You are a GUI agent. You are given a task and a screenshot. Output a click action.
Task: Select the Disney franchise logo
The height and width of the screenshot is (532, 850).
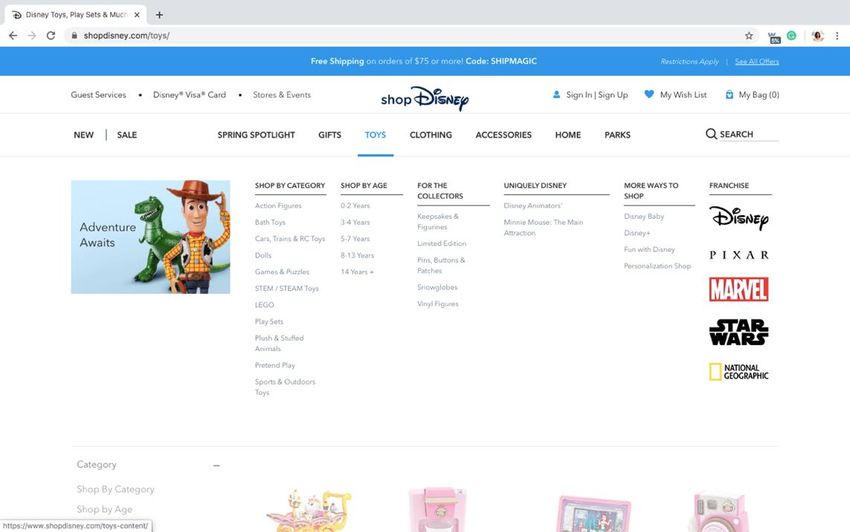click(x=739, y=218)
